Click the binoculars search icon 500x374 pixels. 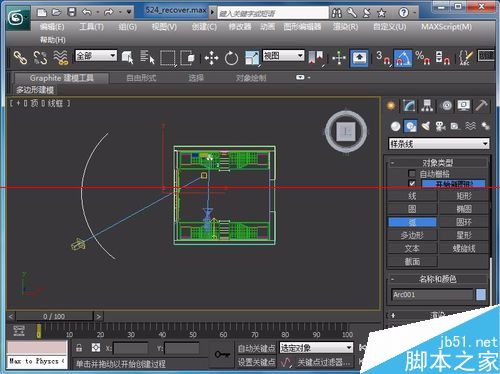point(337,13)
